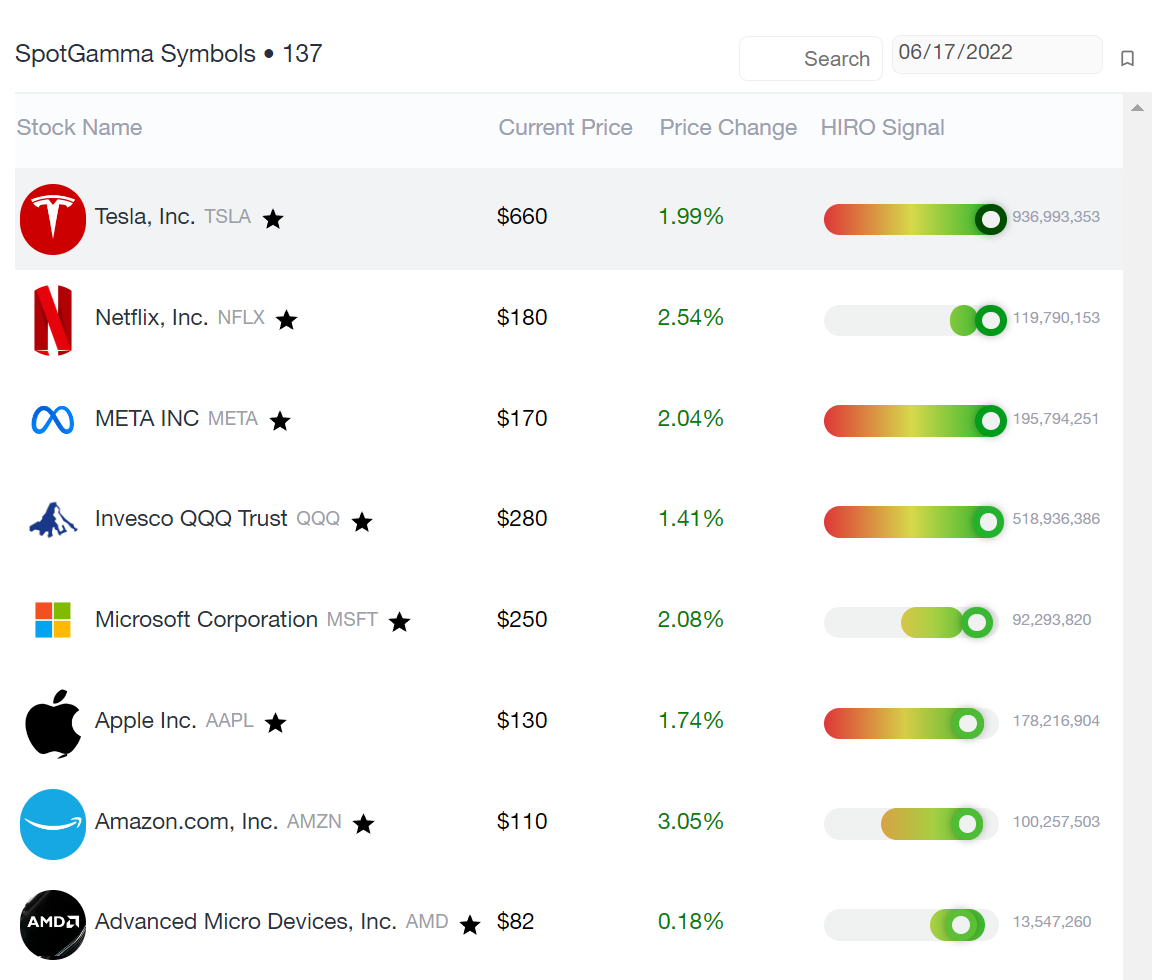
Task: Toggle the favorite star for TSLA
Action: (274, 218)
